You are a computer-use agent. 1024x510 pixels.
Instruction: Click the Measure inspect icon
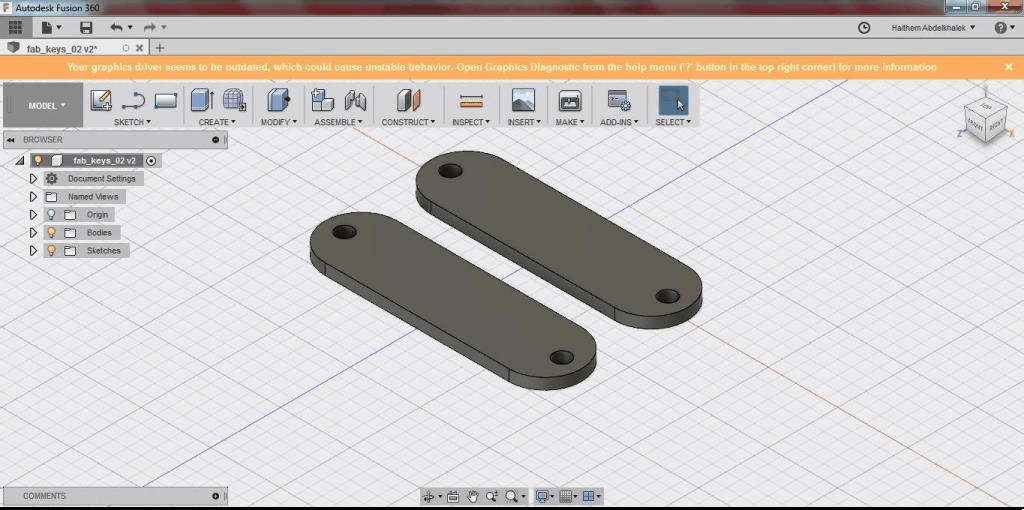click(x=471, y=101)
